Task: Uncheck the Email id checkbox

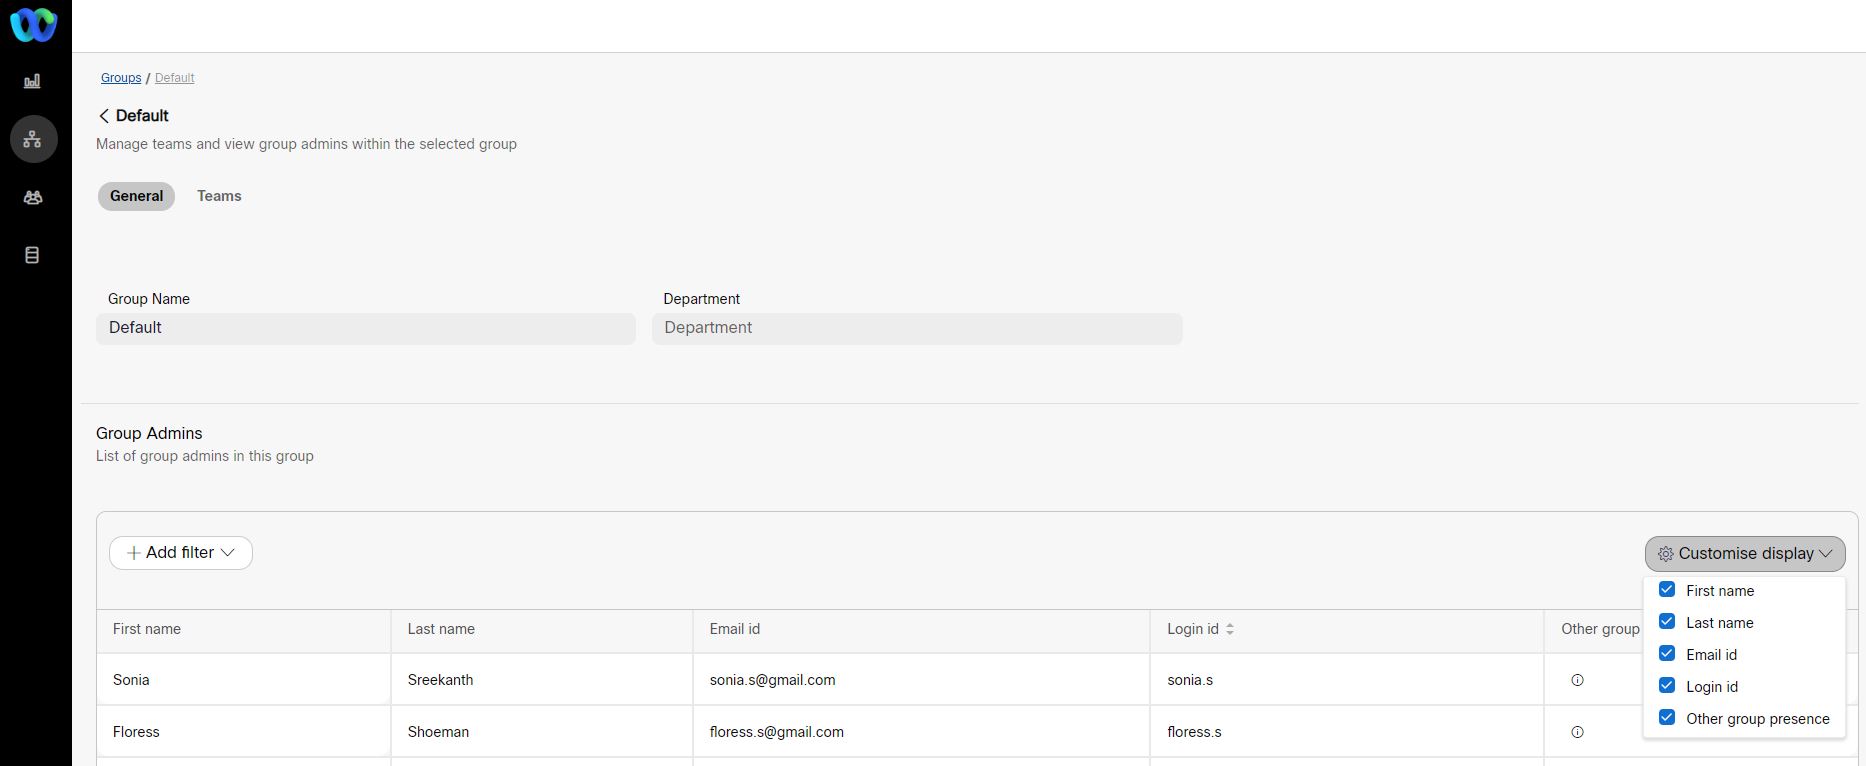Action: (1667, 653)
